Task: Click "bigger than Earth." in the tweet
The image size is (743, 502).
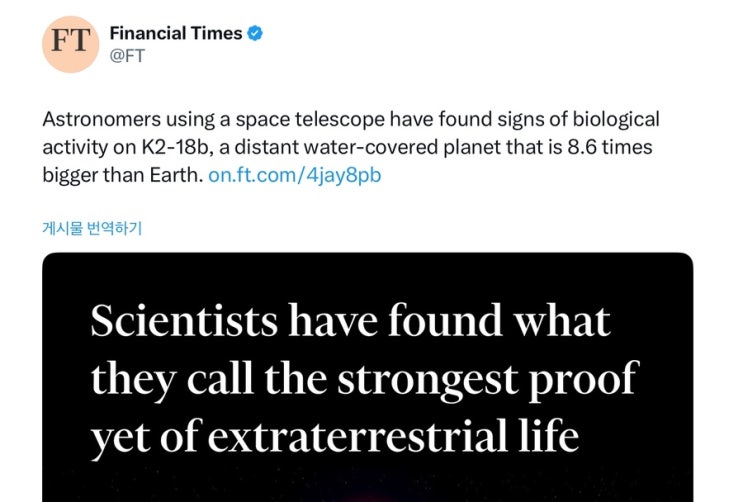Action: point(122,175)
